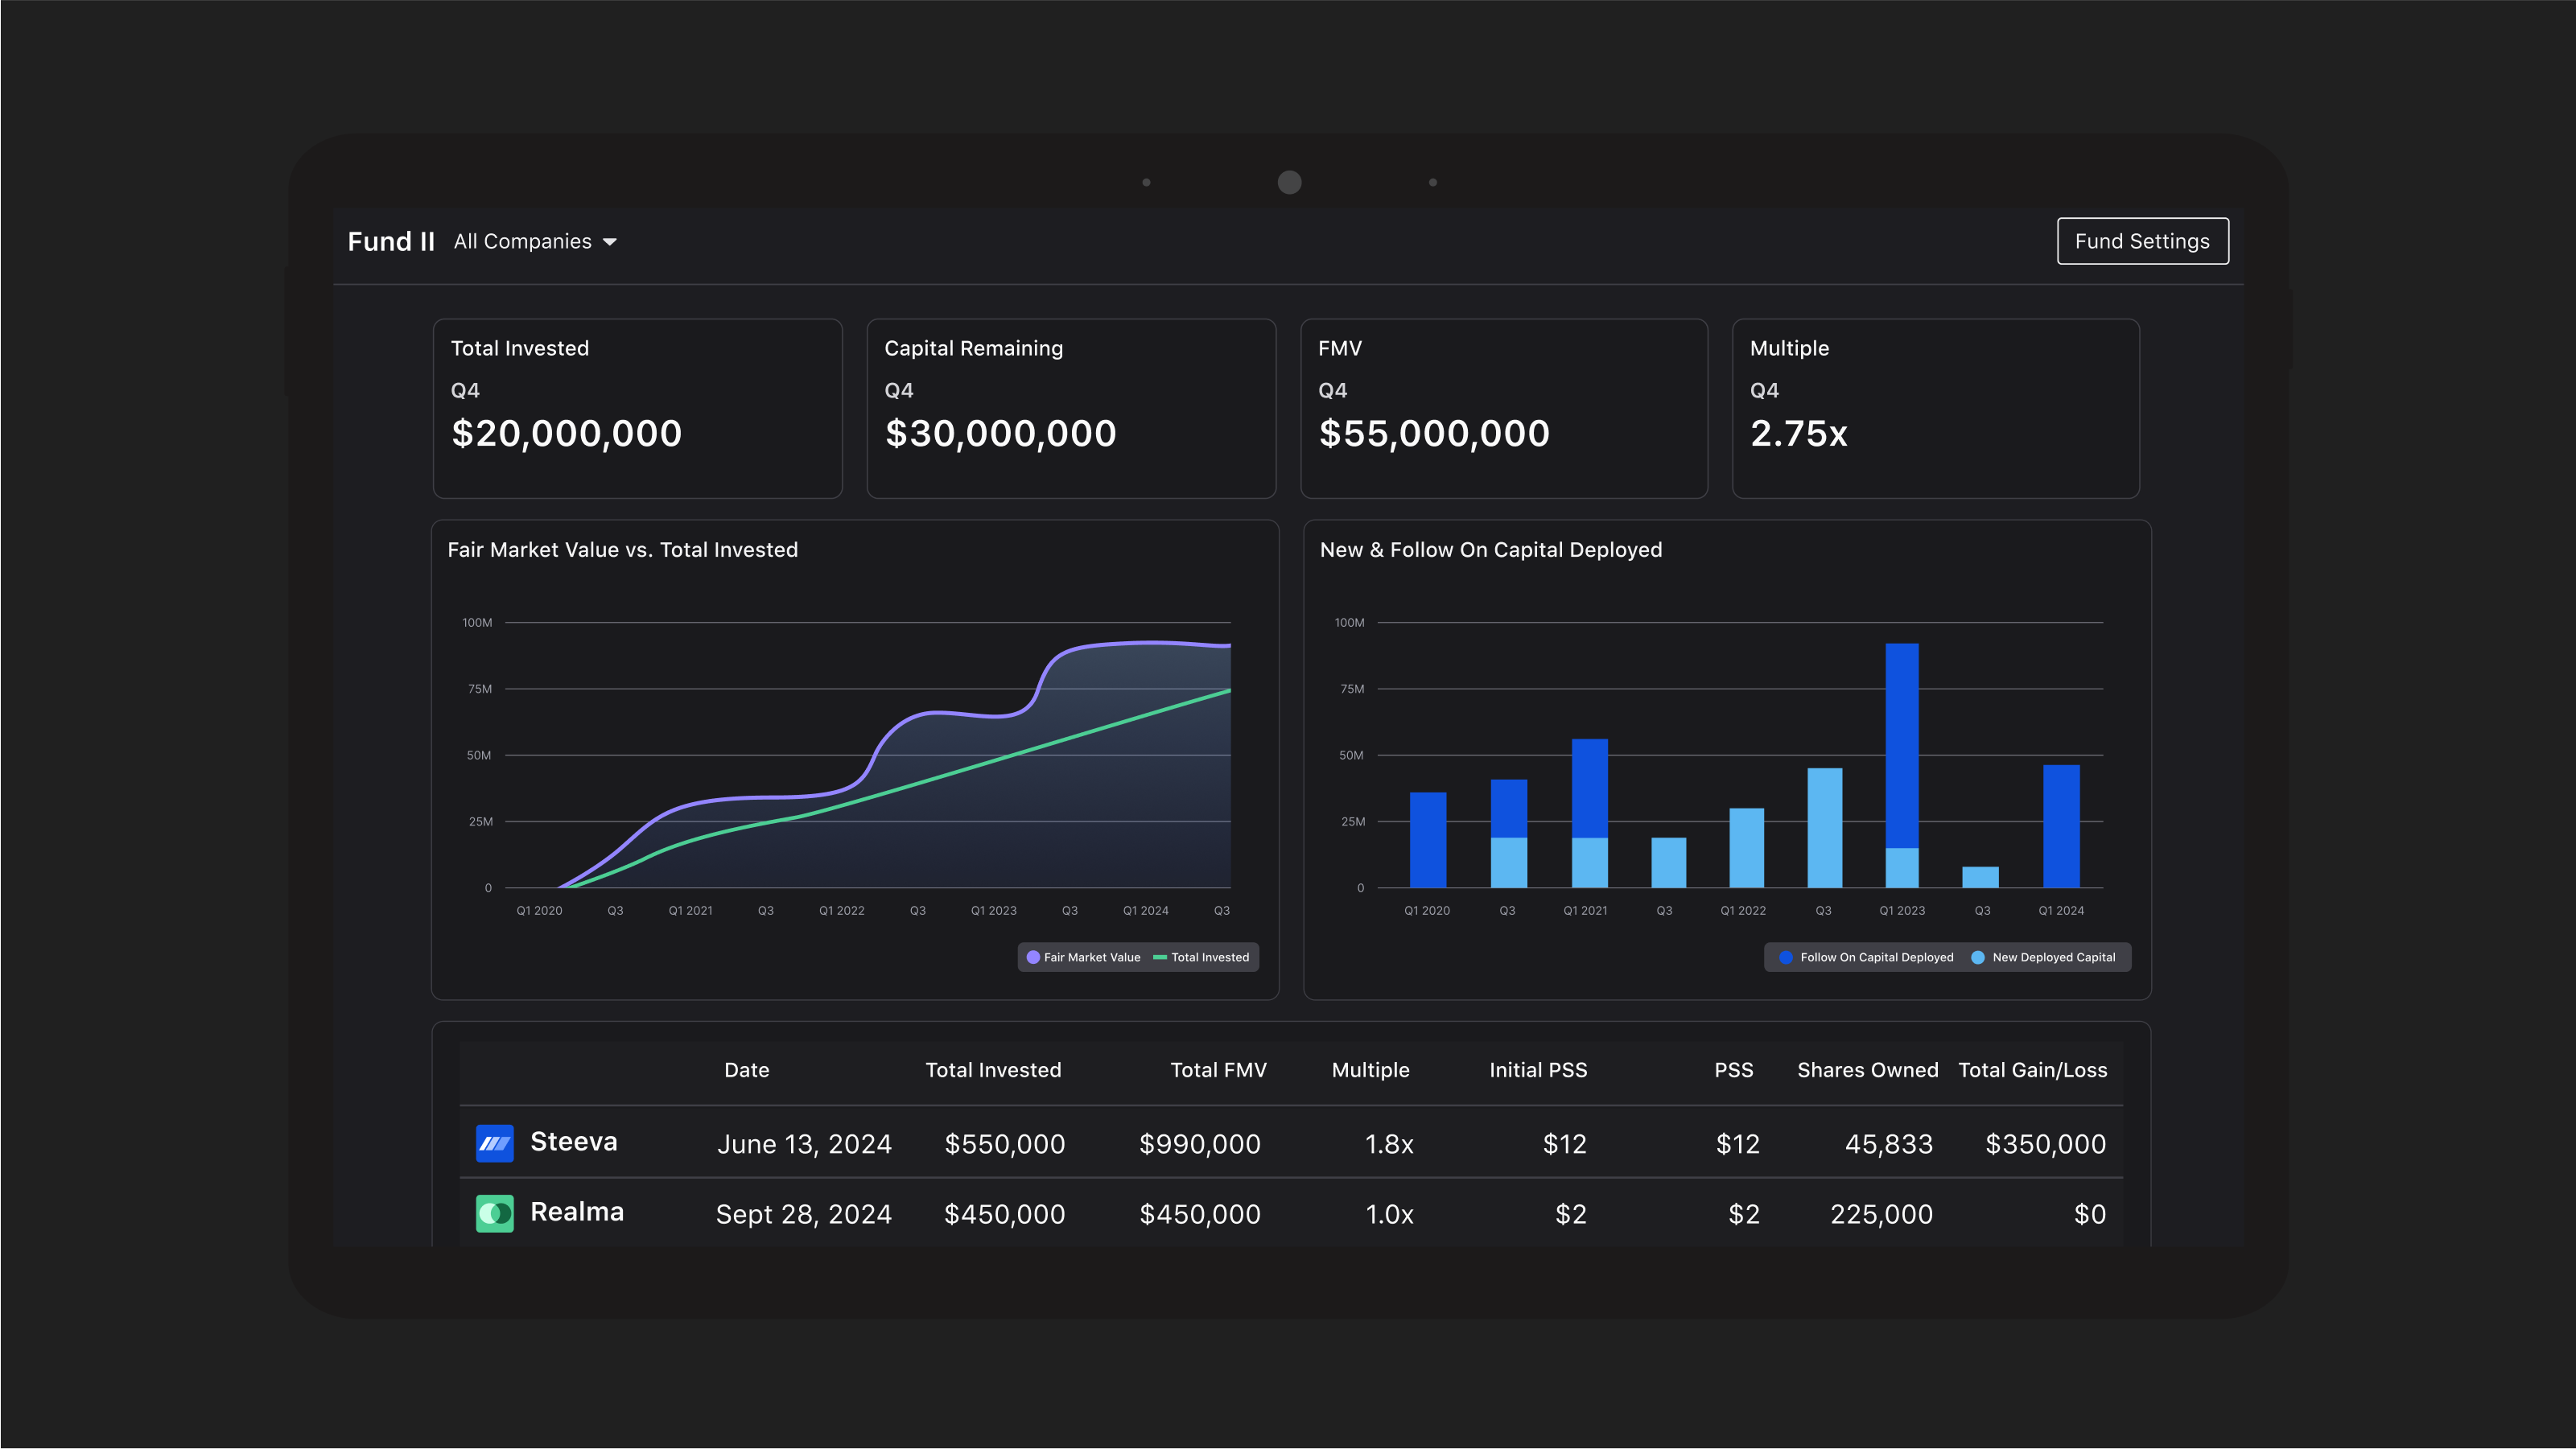Click the Follow On Capital Deployed legend dot
This screenshot has height=1449, width=2576.
[x=1786, y=957]
